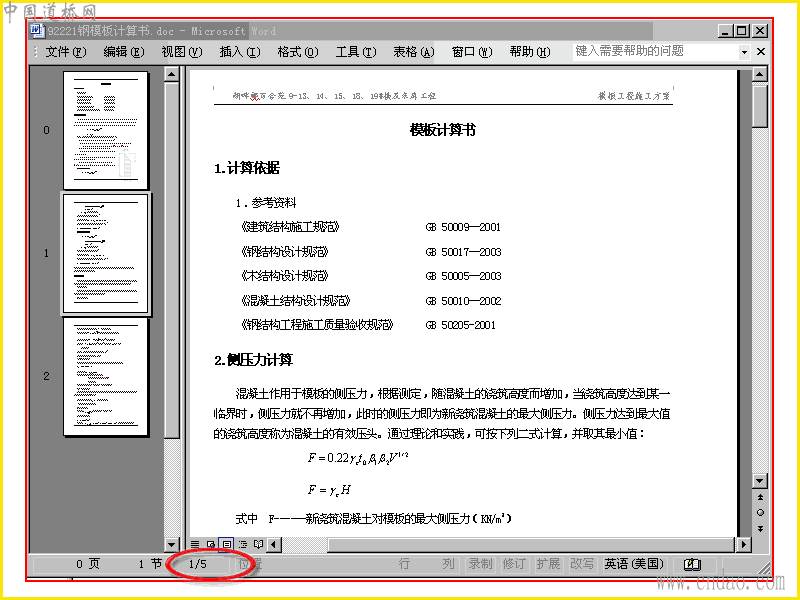The height and width of the screenshot is (600, 800).
Task: Open the 格式(O) menu
Action: pyautogui.click(x=297, y=52)
